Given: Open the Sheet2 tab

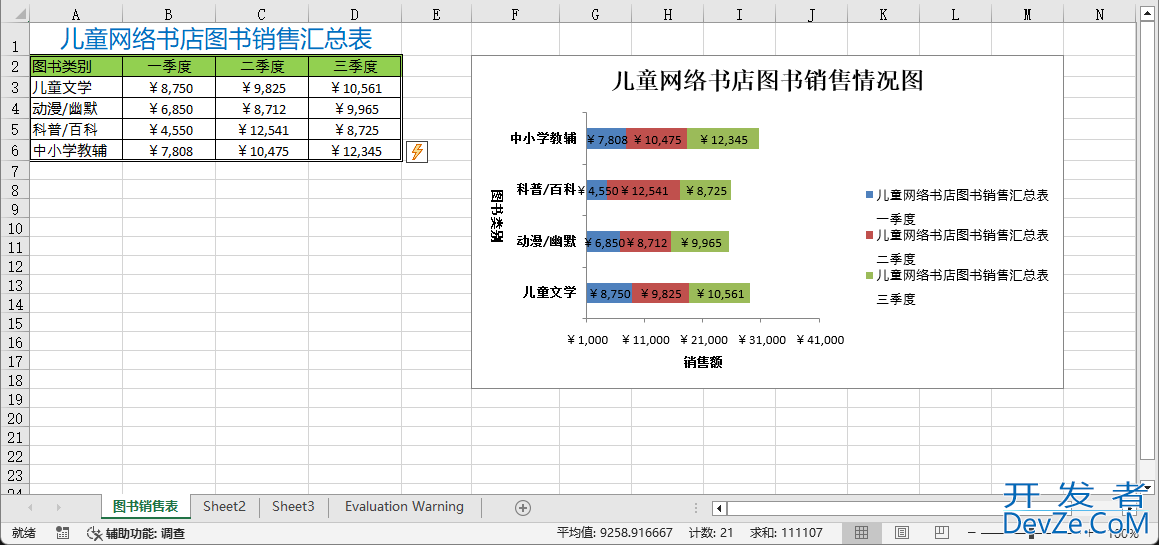Looking at the screenshot, I should 225,507.
